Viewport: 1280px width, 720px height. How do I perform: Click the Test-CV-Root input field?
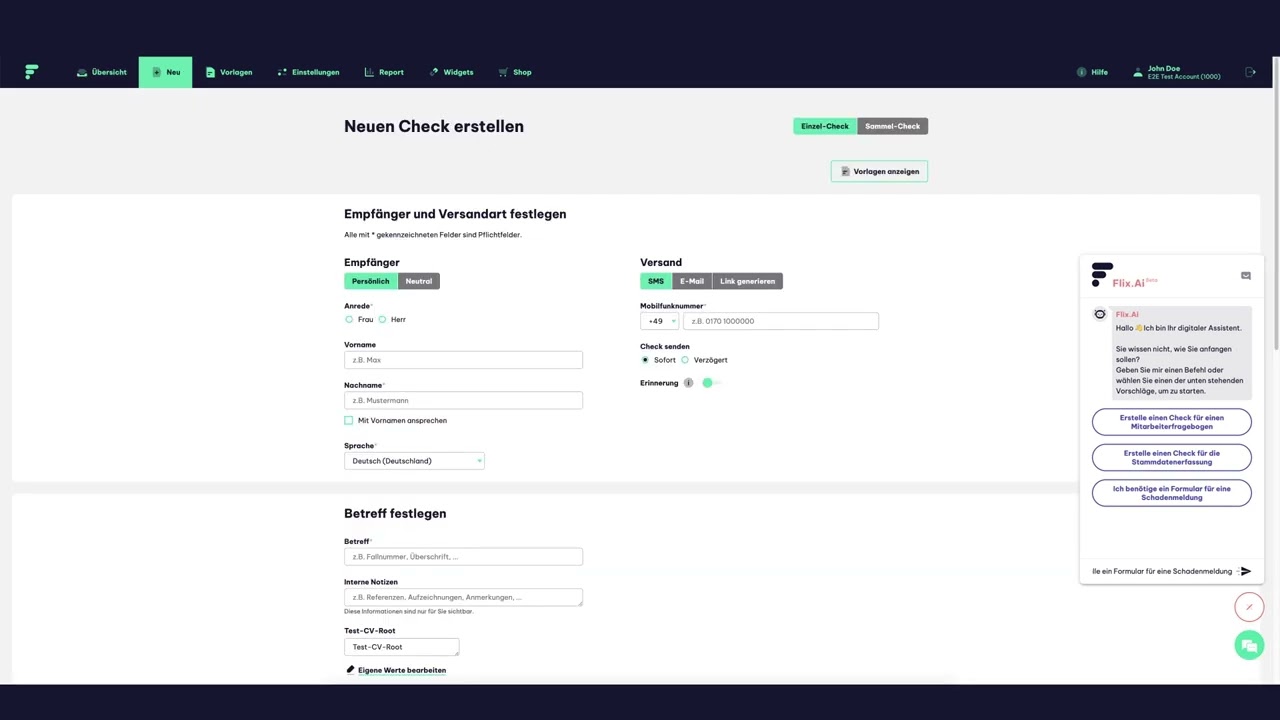pyautogui.click(x=401, y=647)
